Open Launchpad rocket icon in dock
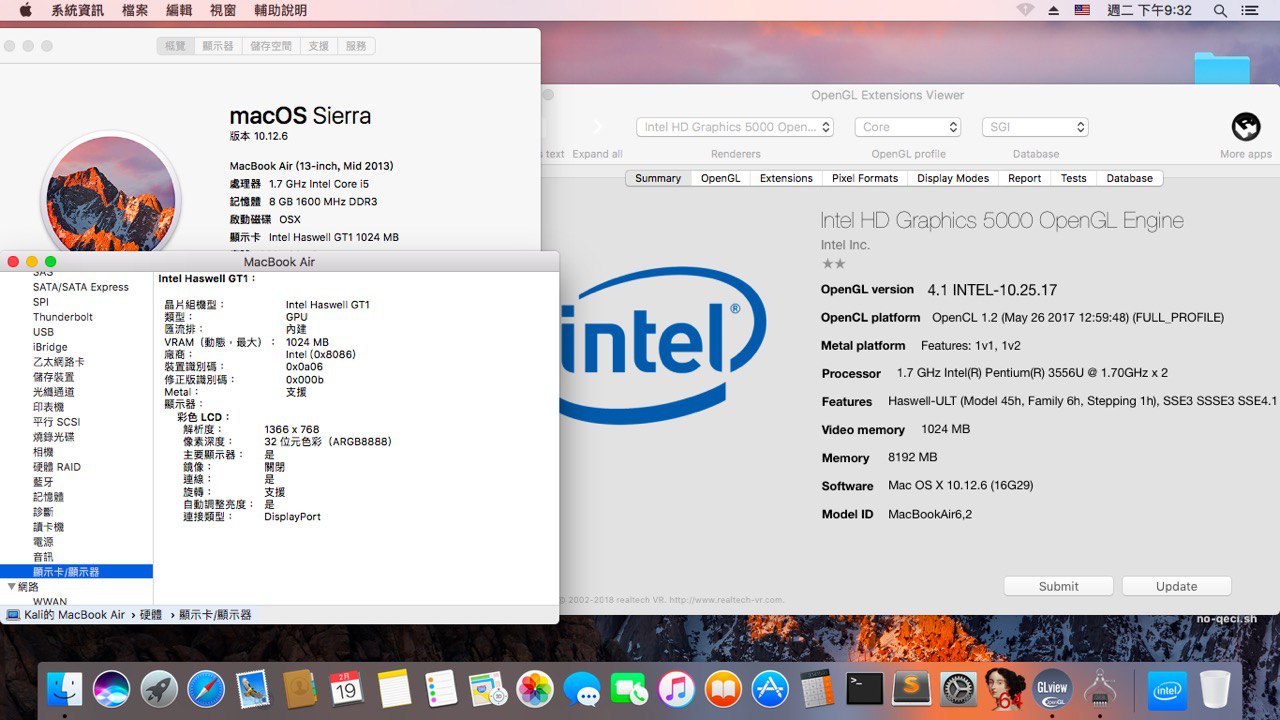This screenshot has width=1280, height=720. [159, 689]
